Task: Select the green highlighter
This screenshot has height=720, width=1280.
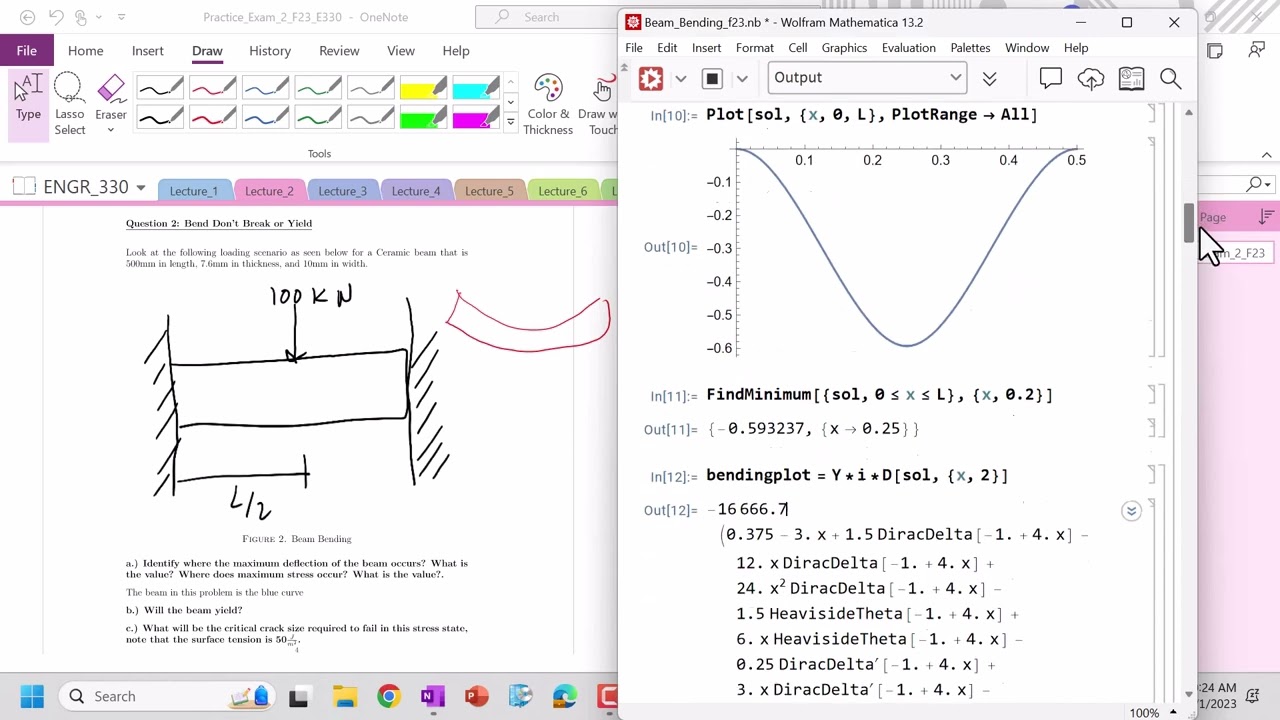Action: click(423, 120)
